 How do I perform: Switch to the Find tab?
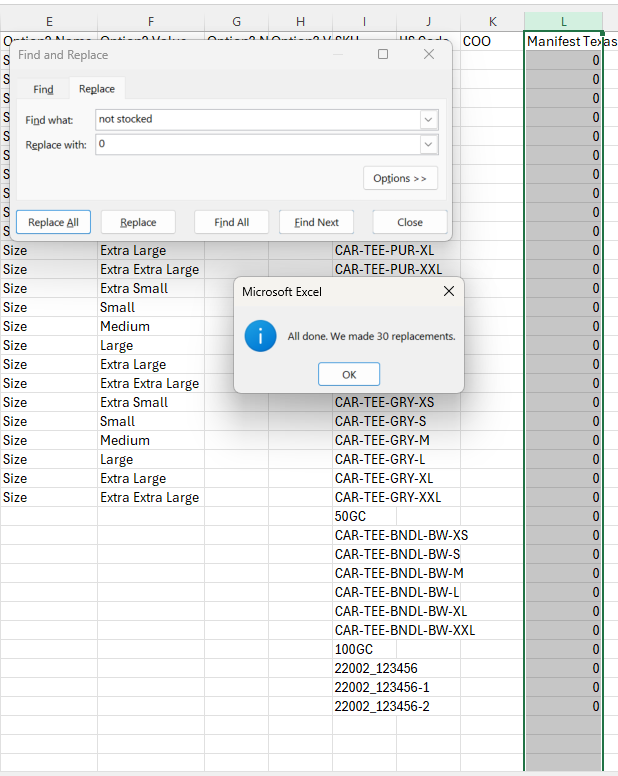point(43,89)
